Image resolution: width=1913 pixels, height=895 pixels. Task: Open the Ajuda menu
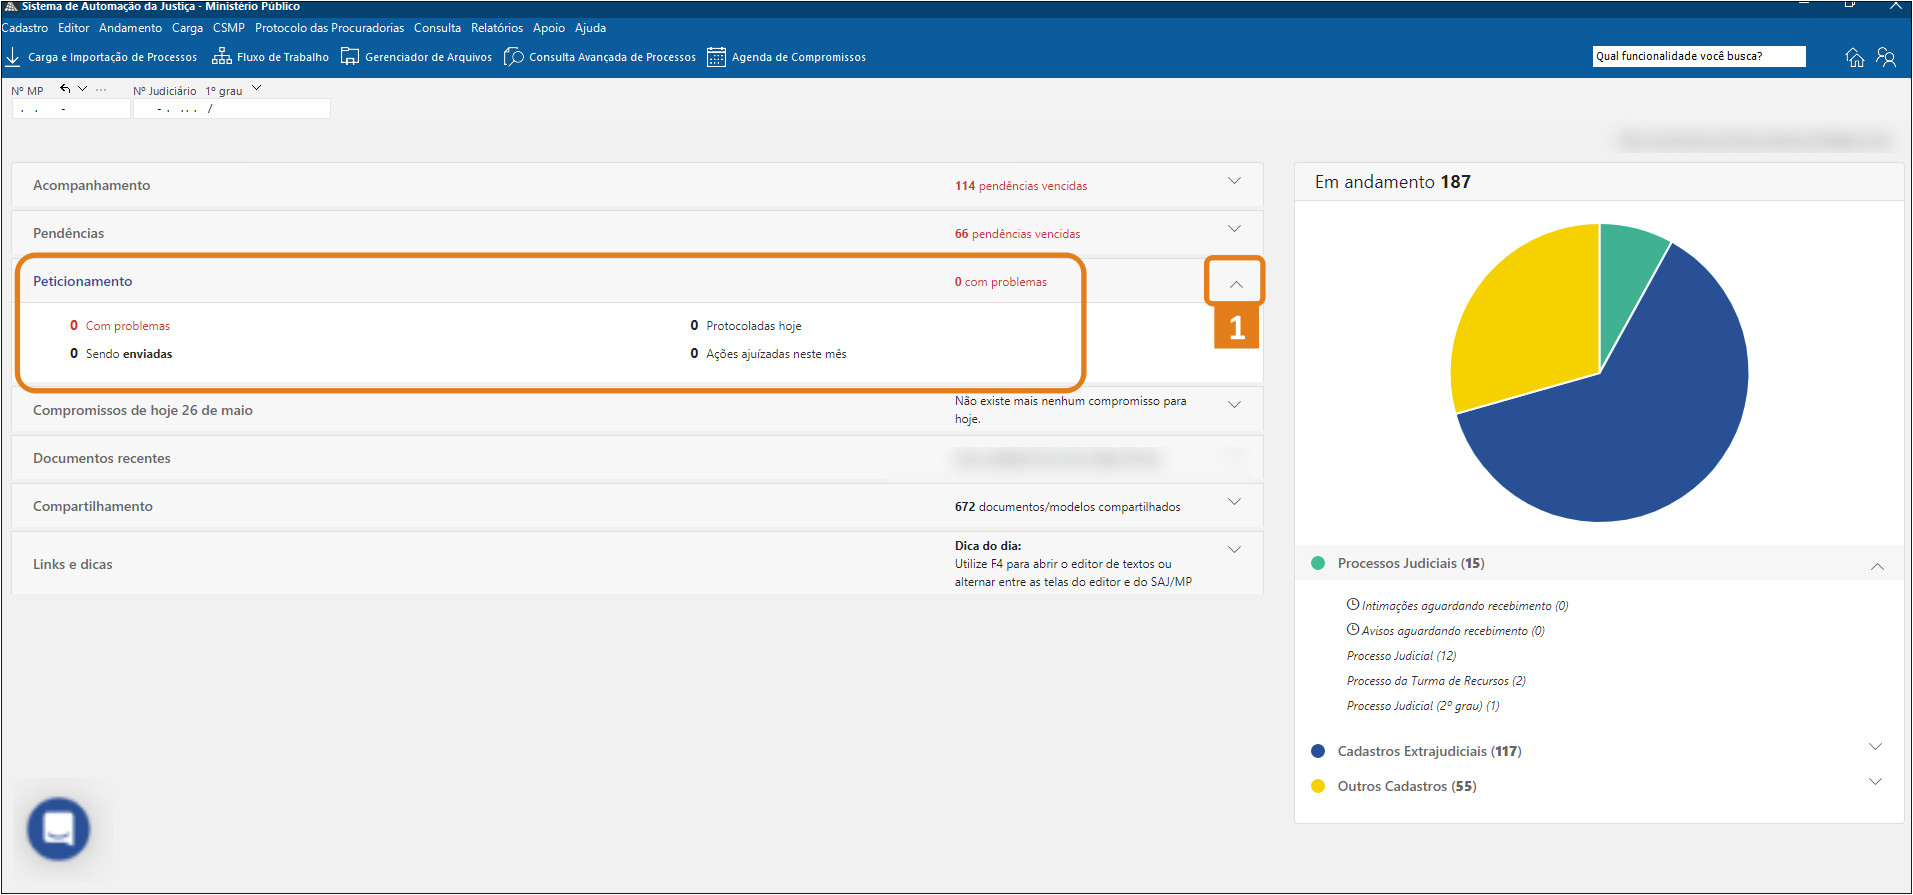point(591,28)
